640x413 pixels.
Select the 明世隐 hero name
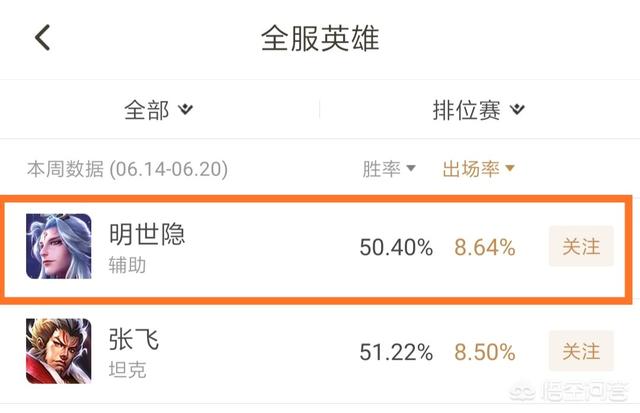(147, 234)
